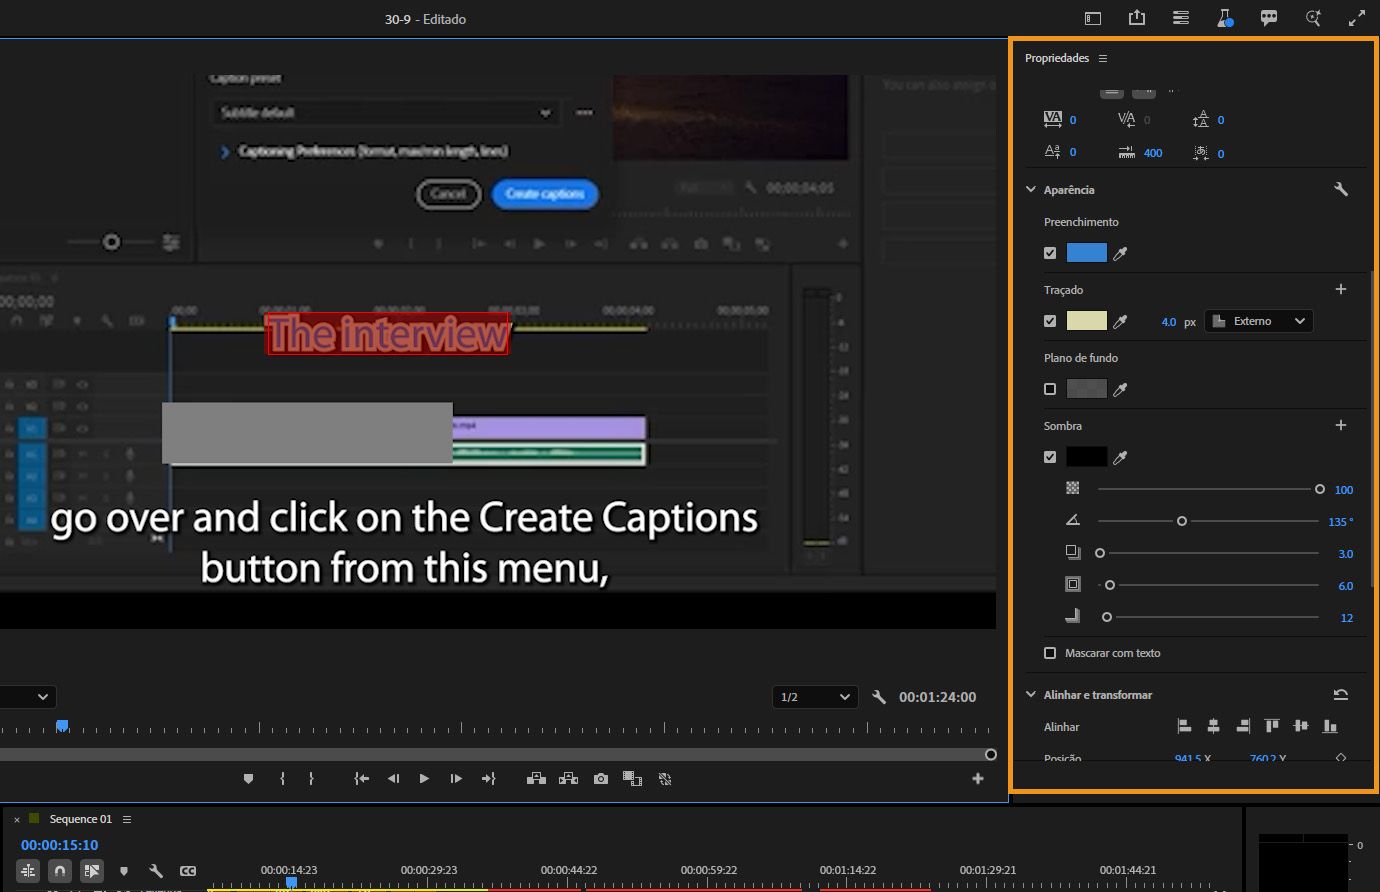Export a frame with camera icon
This screenshot has width=1380, height=892.
tap(600, 779)
